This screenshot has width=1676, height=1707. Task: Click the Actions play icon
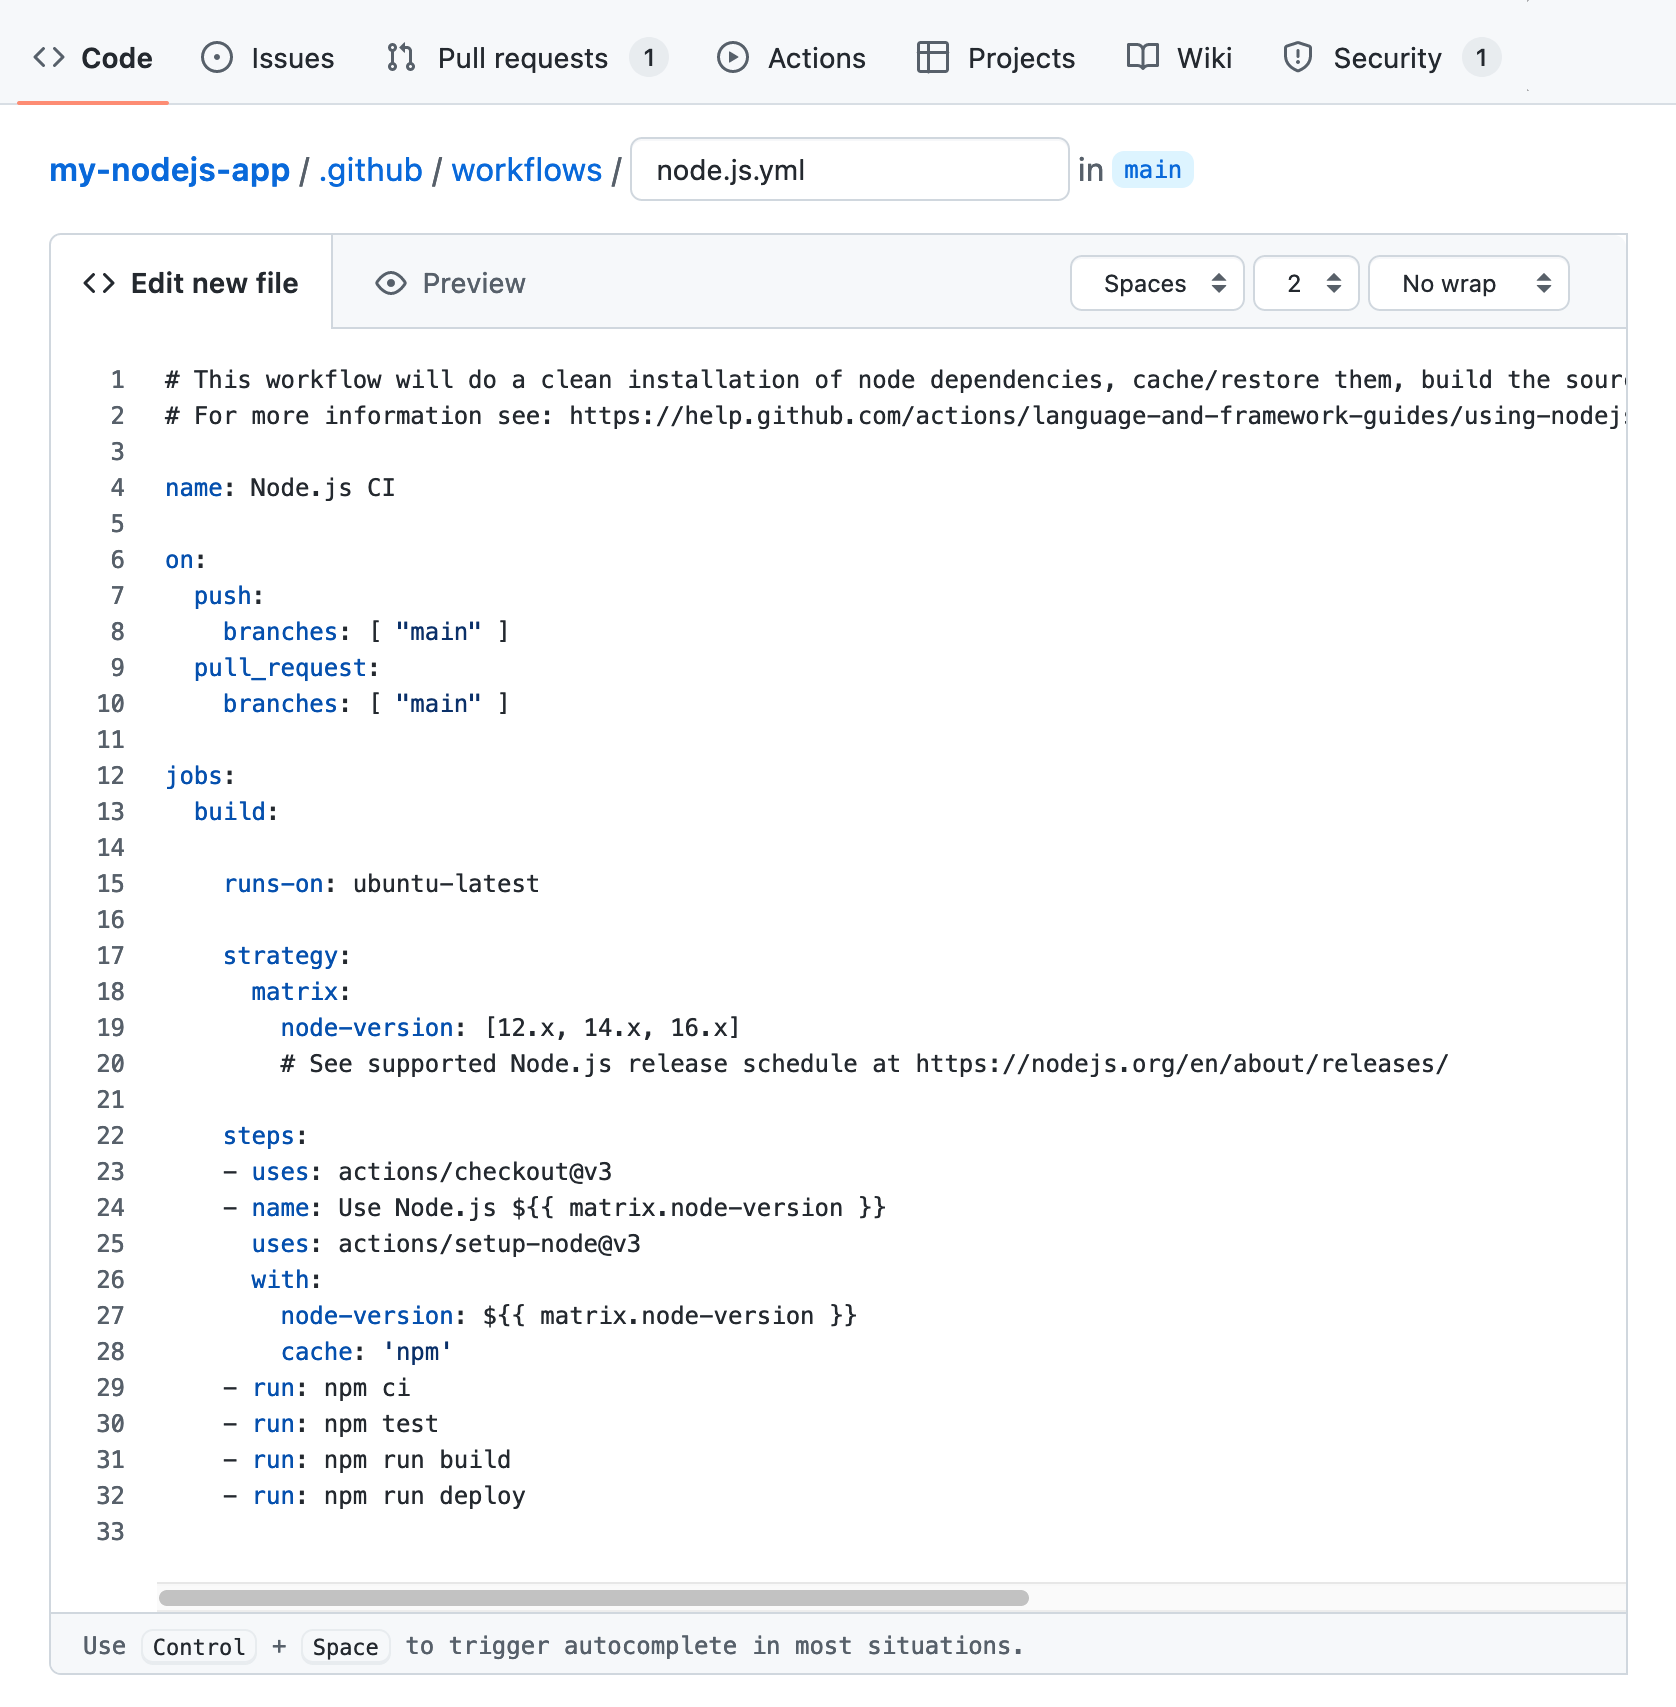(x=733, y=57)
